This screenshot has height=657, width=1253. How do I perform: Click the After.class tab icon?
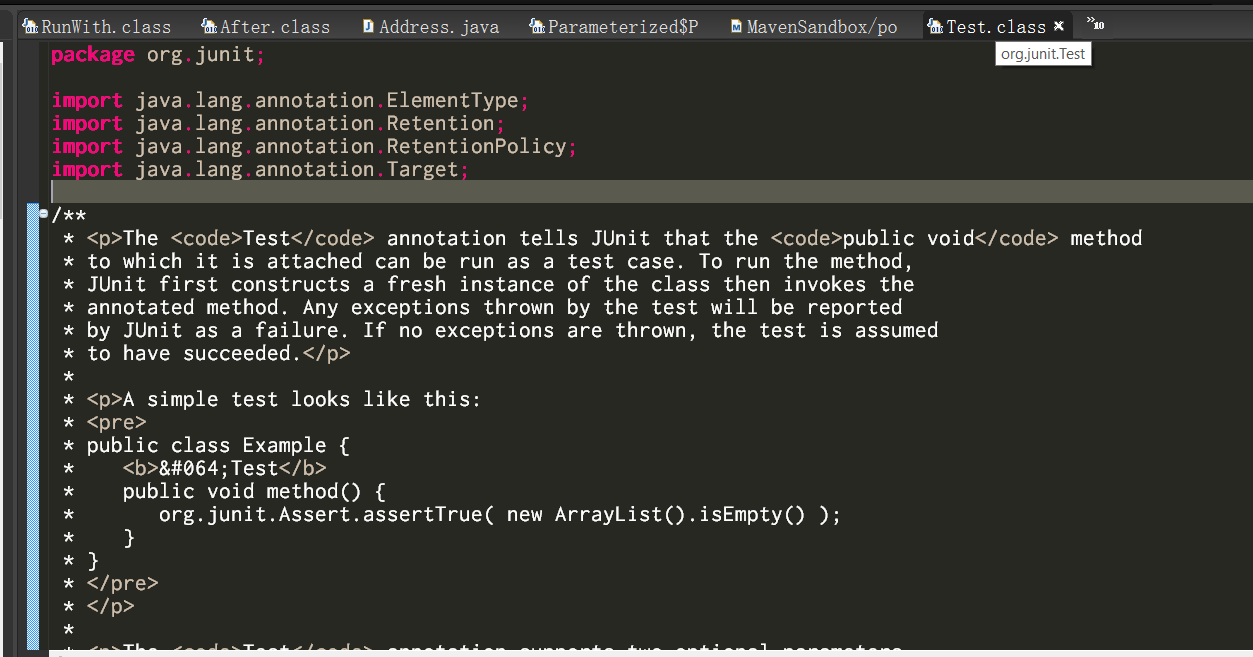[209, 26]
